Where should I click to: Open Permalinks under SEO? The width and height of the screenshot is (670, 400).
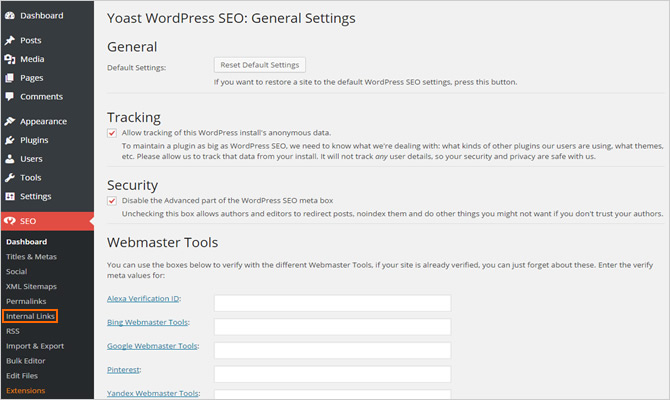coord(26,302)
